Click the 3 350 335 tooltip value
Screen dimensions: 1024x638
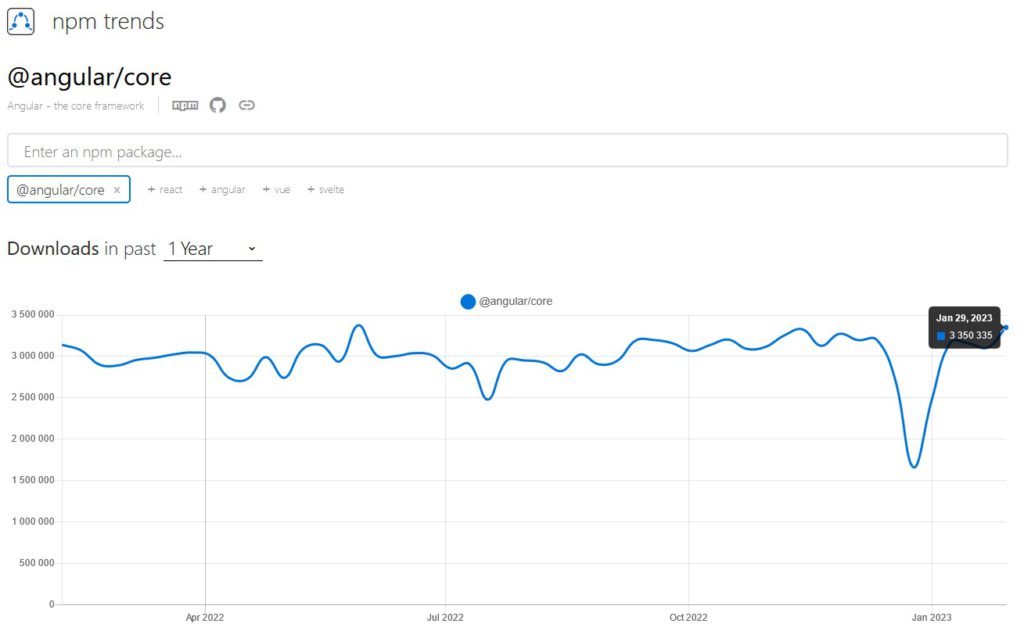pyautogui.click(x=970, y=336)
